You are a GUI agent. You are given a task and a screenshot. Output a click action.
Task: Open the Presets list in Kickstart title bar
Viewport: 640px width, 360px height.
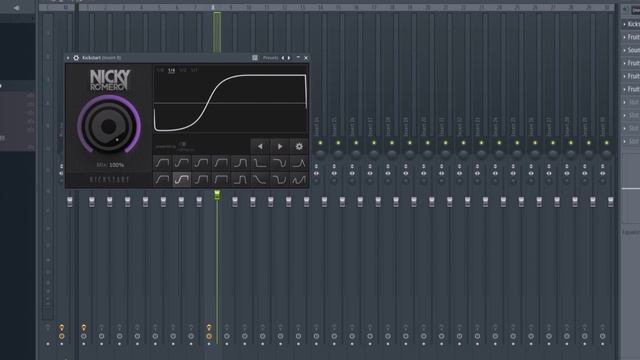tap(270, 58)
